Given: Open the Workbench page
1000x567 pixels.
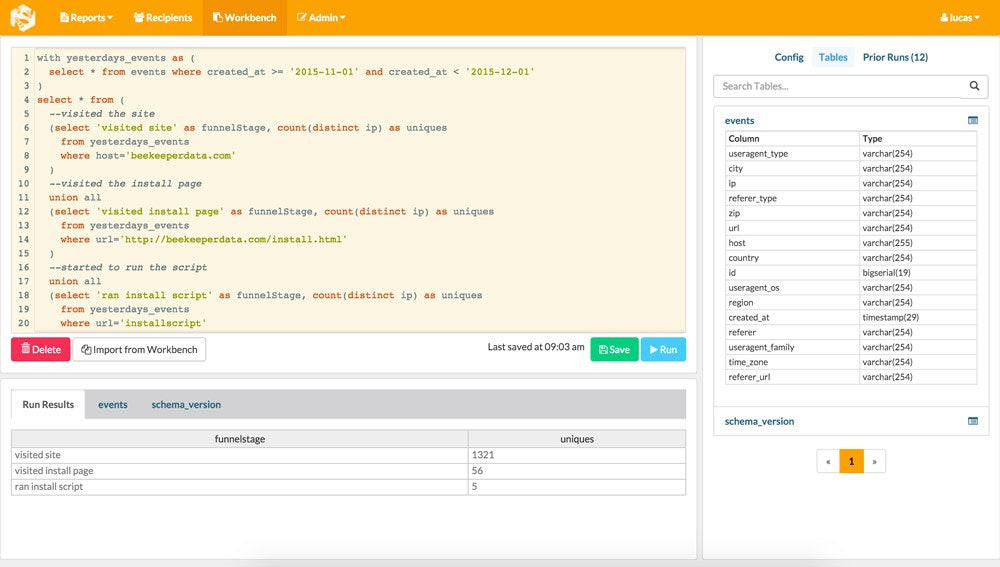Looking at the screenshot, I should point(244,18).
